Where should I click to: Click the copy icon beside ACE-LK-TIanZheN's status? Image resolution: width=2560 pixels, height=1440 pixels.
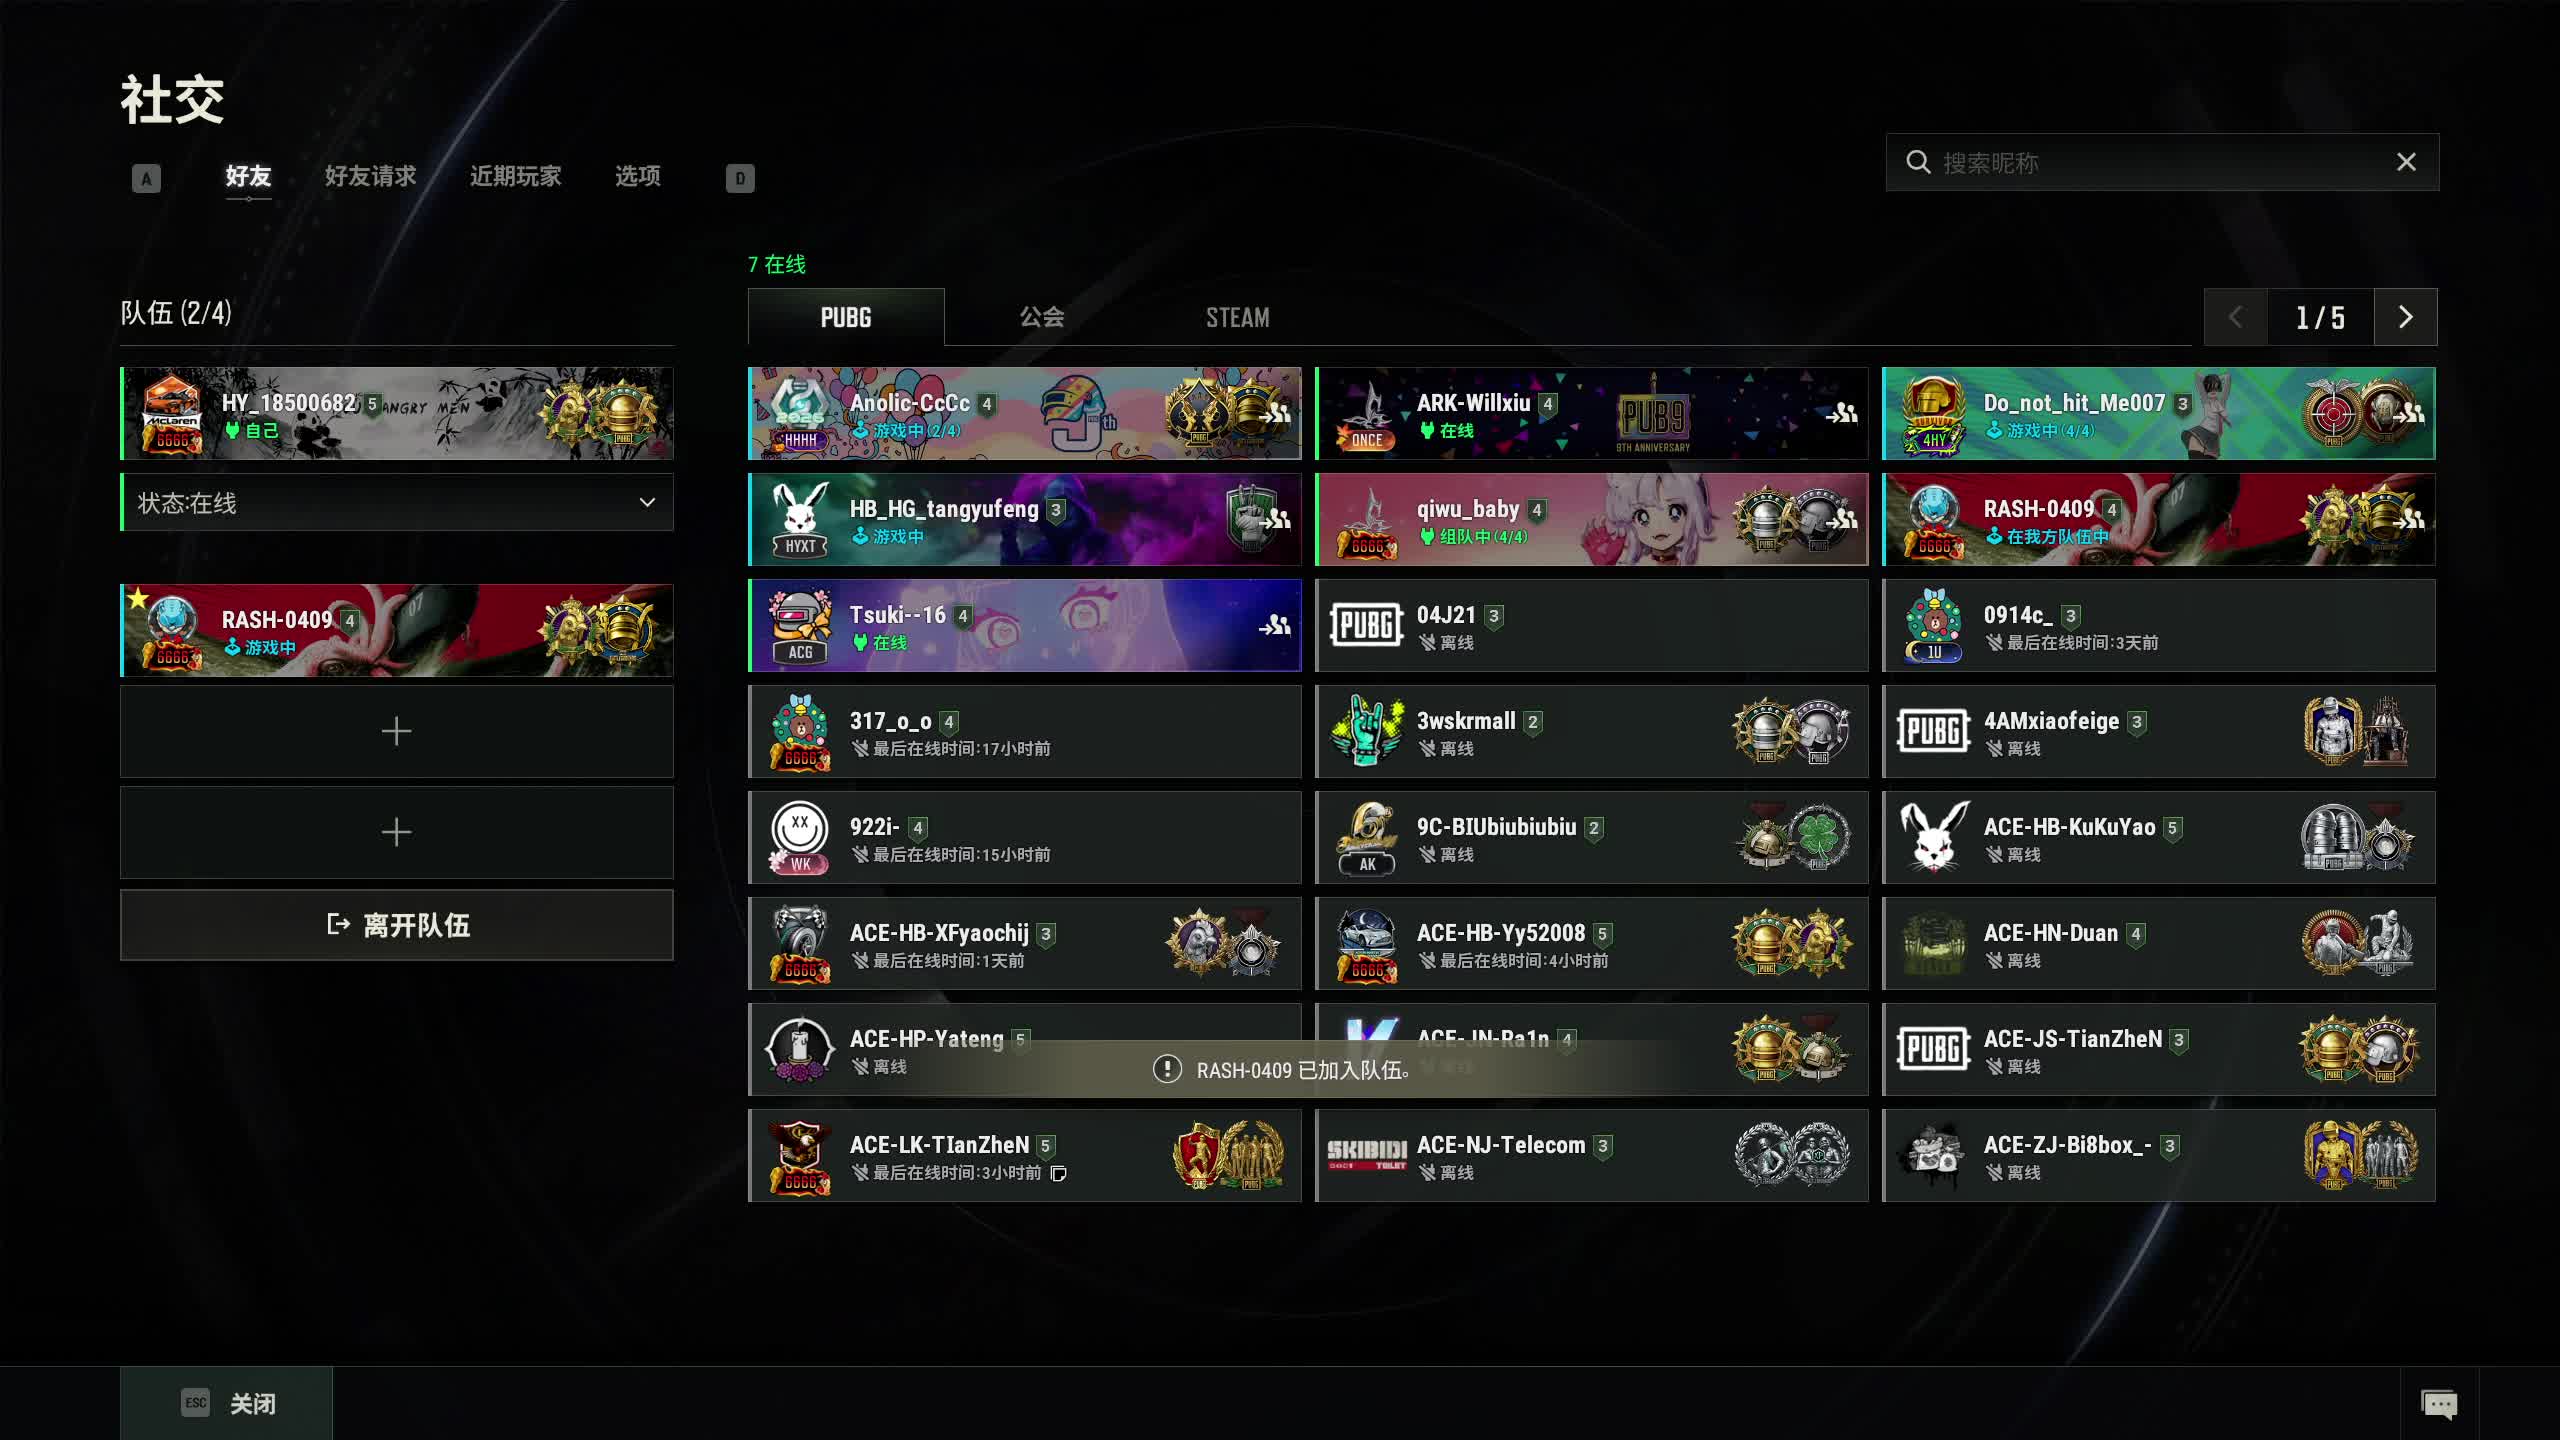click(x=1058, y=1173)
